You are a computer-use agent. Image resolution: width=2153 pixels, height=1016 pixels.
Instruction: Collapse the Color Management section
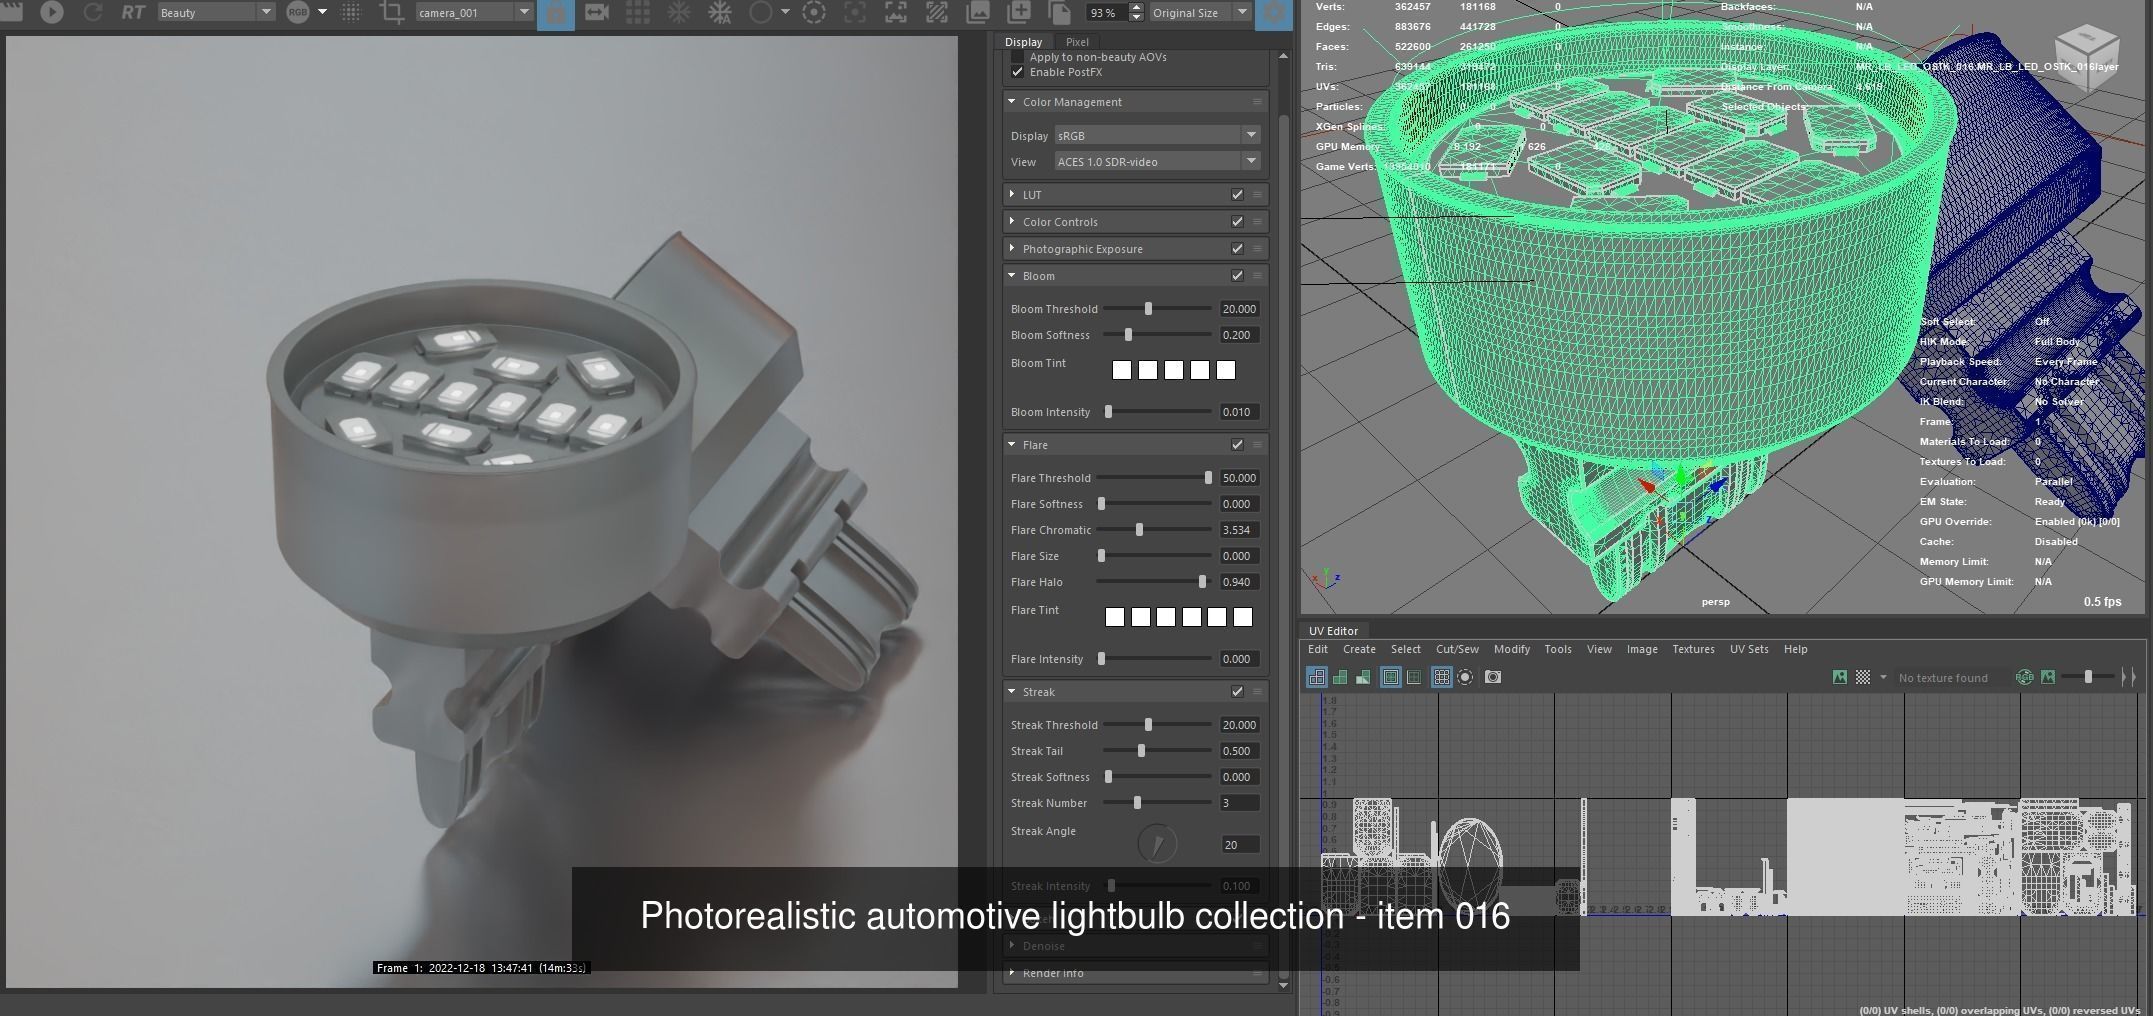[1012, 102]
